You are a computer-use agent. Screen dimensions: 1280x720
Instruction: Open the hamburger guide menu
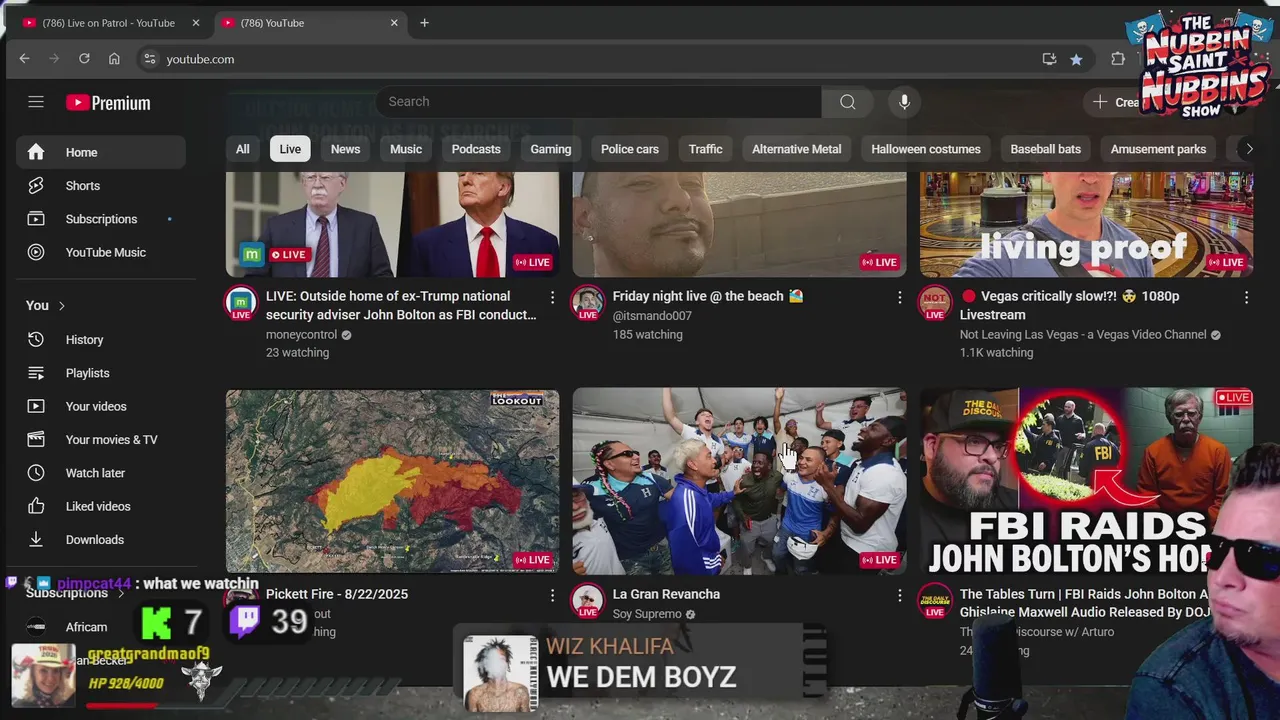coord(36,102)
